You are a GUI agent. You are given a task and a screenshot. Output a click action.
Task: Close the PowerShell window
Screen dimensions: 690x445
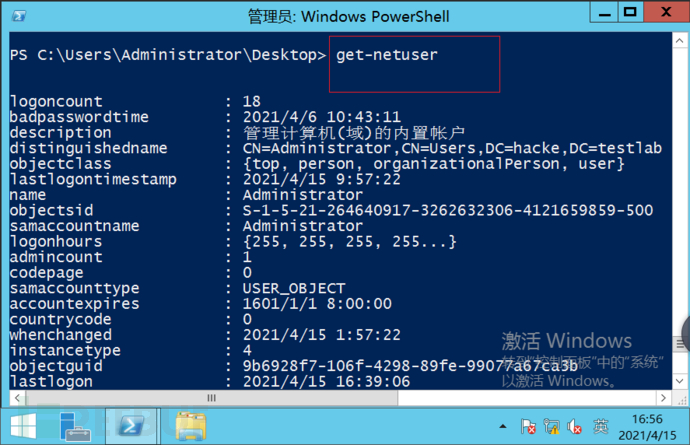pyautogui.click(x=670, y=13)
